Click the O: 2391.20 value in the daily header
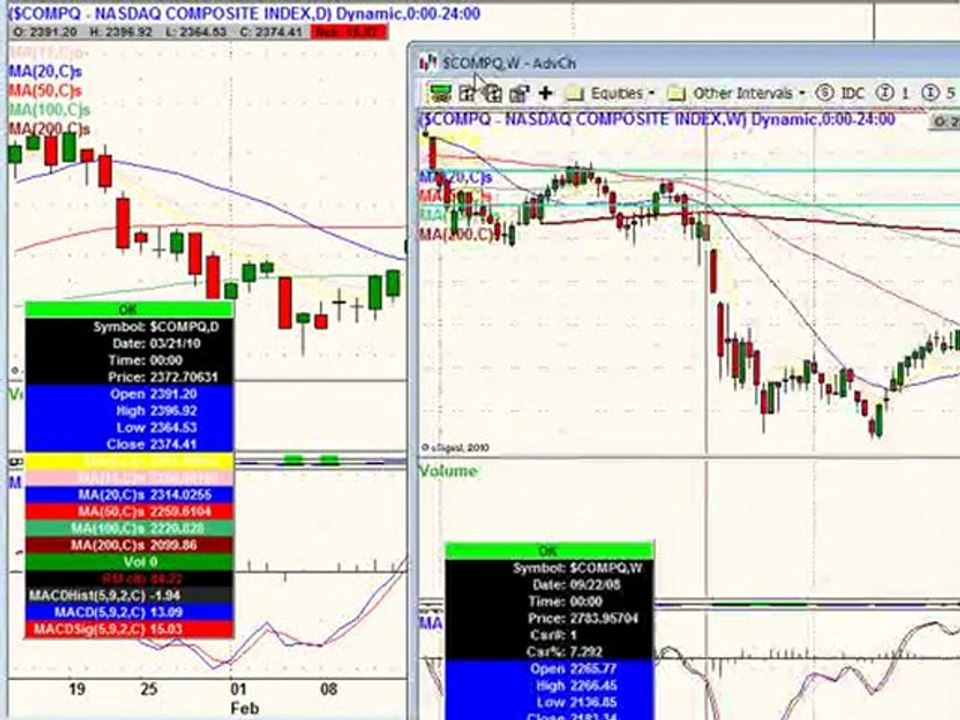Image resolution: width=960 pixels, height=720 pixels. pos(44,32)
